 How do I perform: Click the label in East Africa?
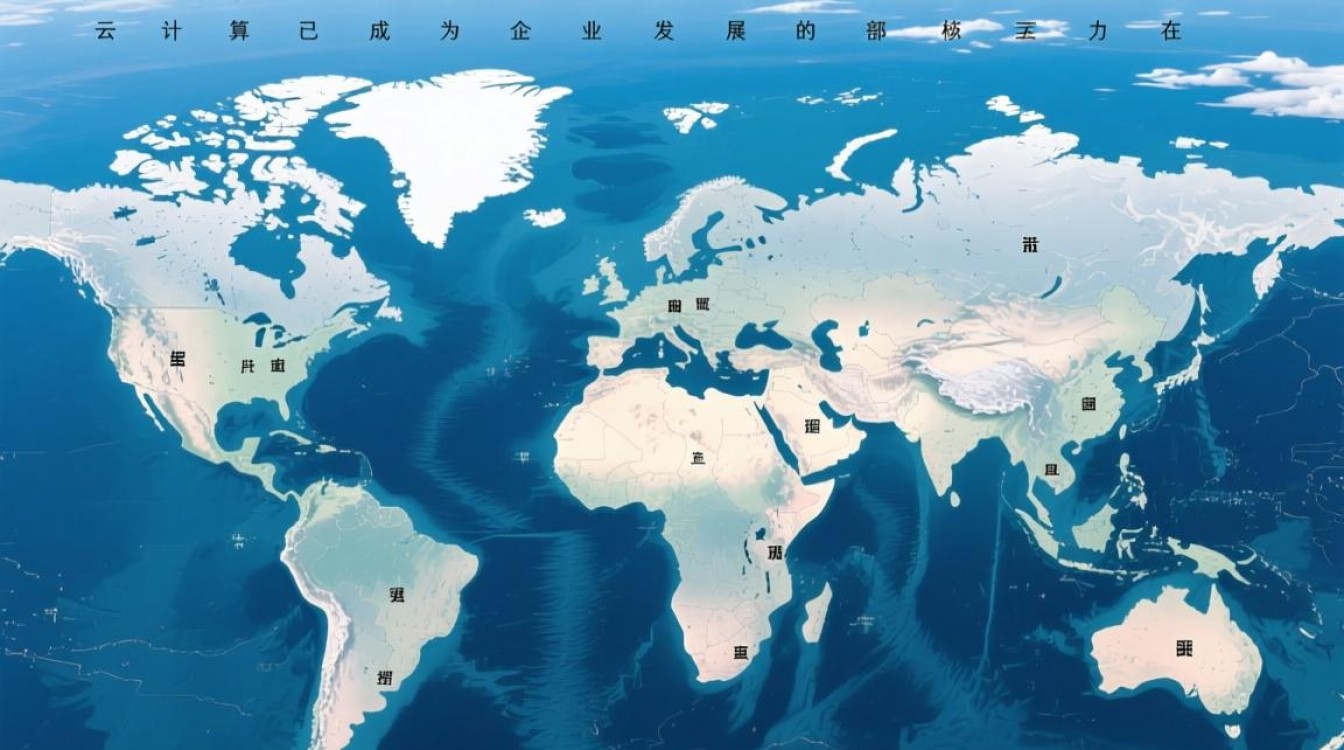(775, 552)
